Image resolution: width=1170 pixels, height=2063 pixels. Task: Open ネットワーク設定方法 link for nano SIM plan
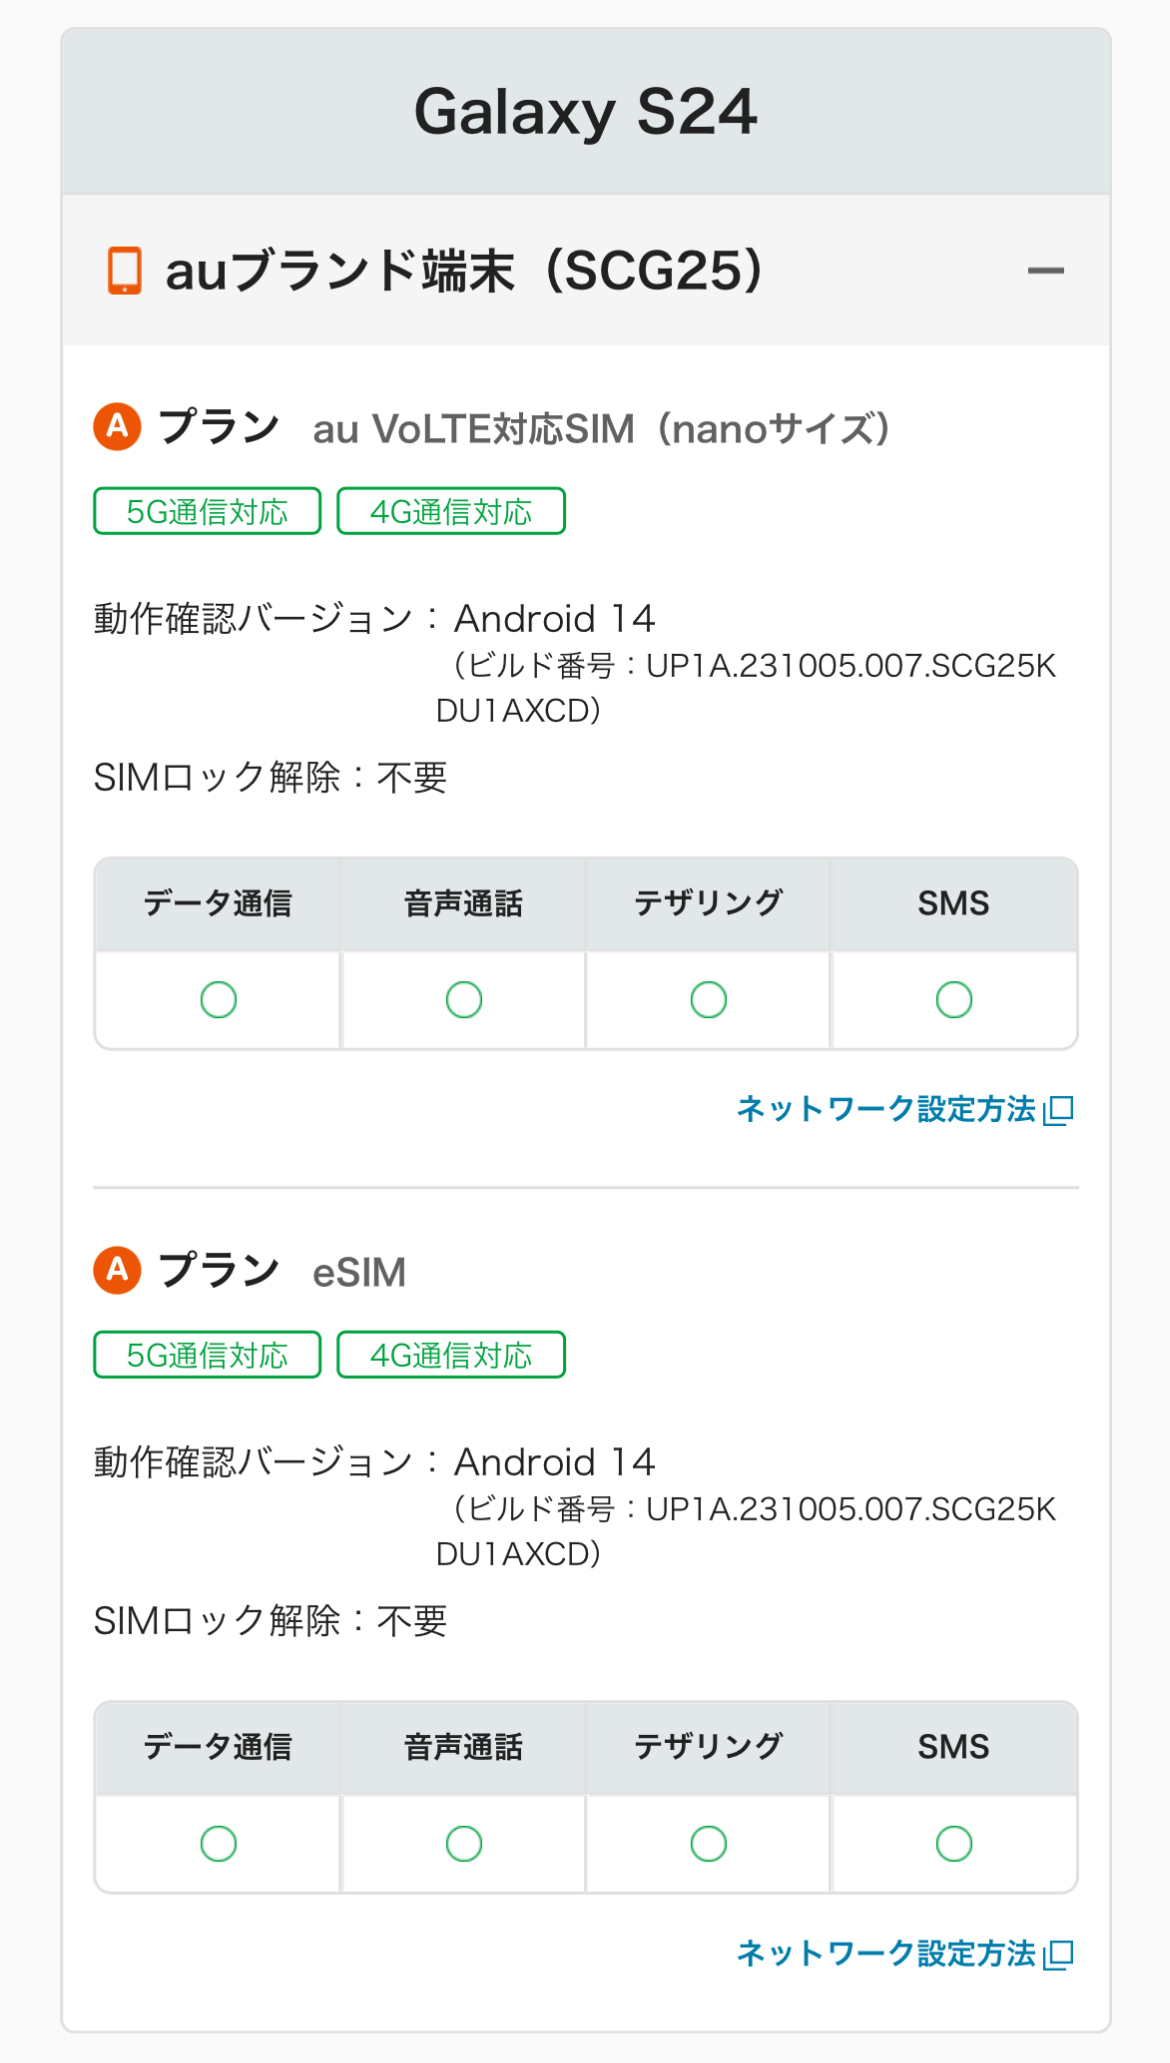click(x=886, y=1109)
